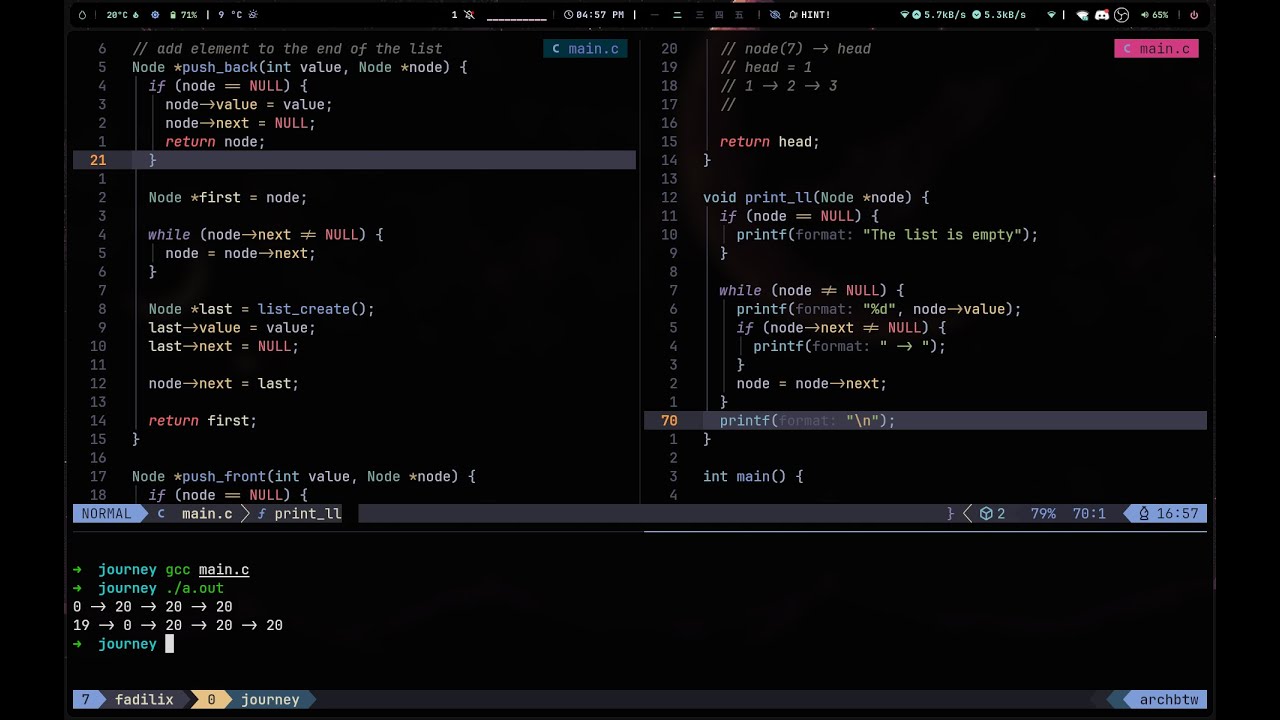
Task: Click the 'int main()' line
Action: 753,476
